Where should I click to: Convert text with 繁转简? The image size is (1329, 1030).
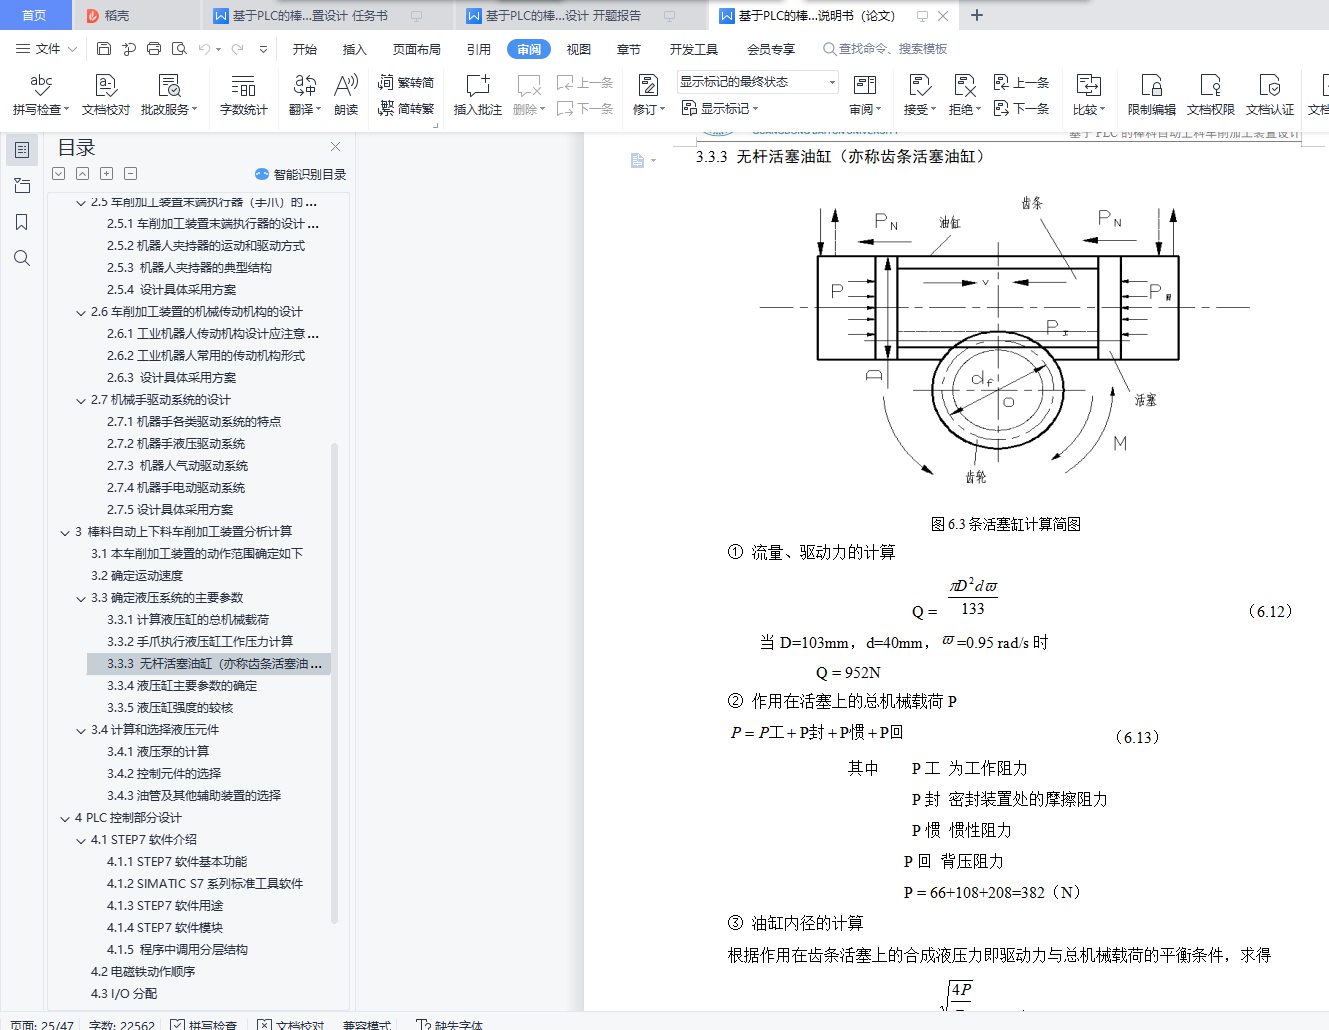[x=406, y=82]
